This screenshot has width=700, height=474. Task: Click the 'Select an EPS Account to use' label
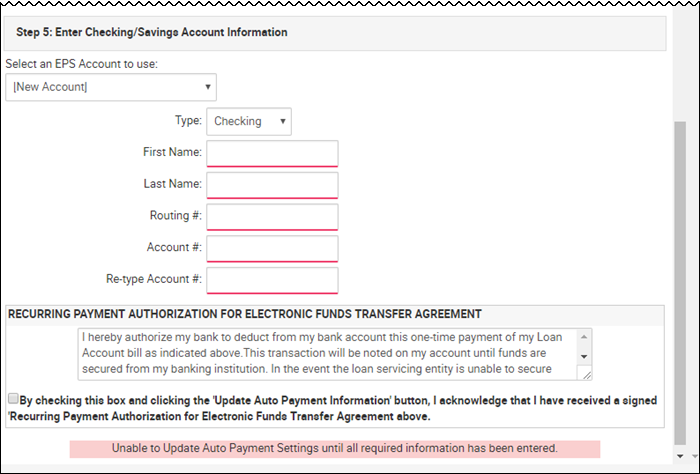(82, 64)
